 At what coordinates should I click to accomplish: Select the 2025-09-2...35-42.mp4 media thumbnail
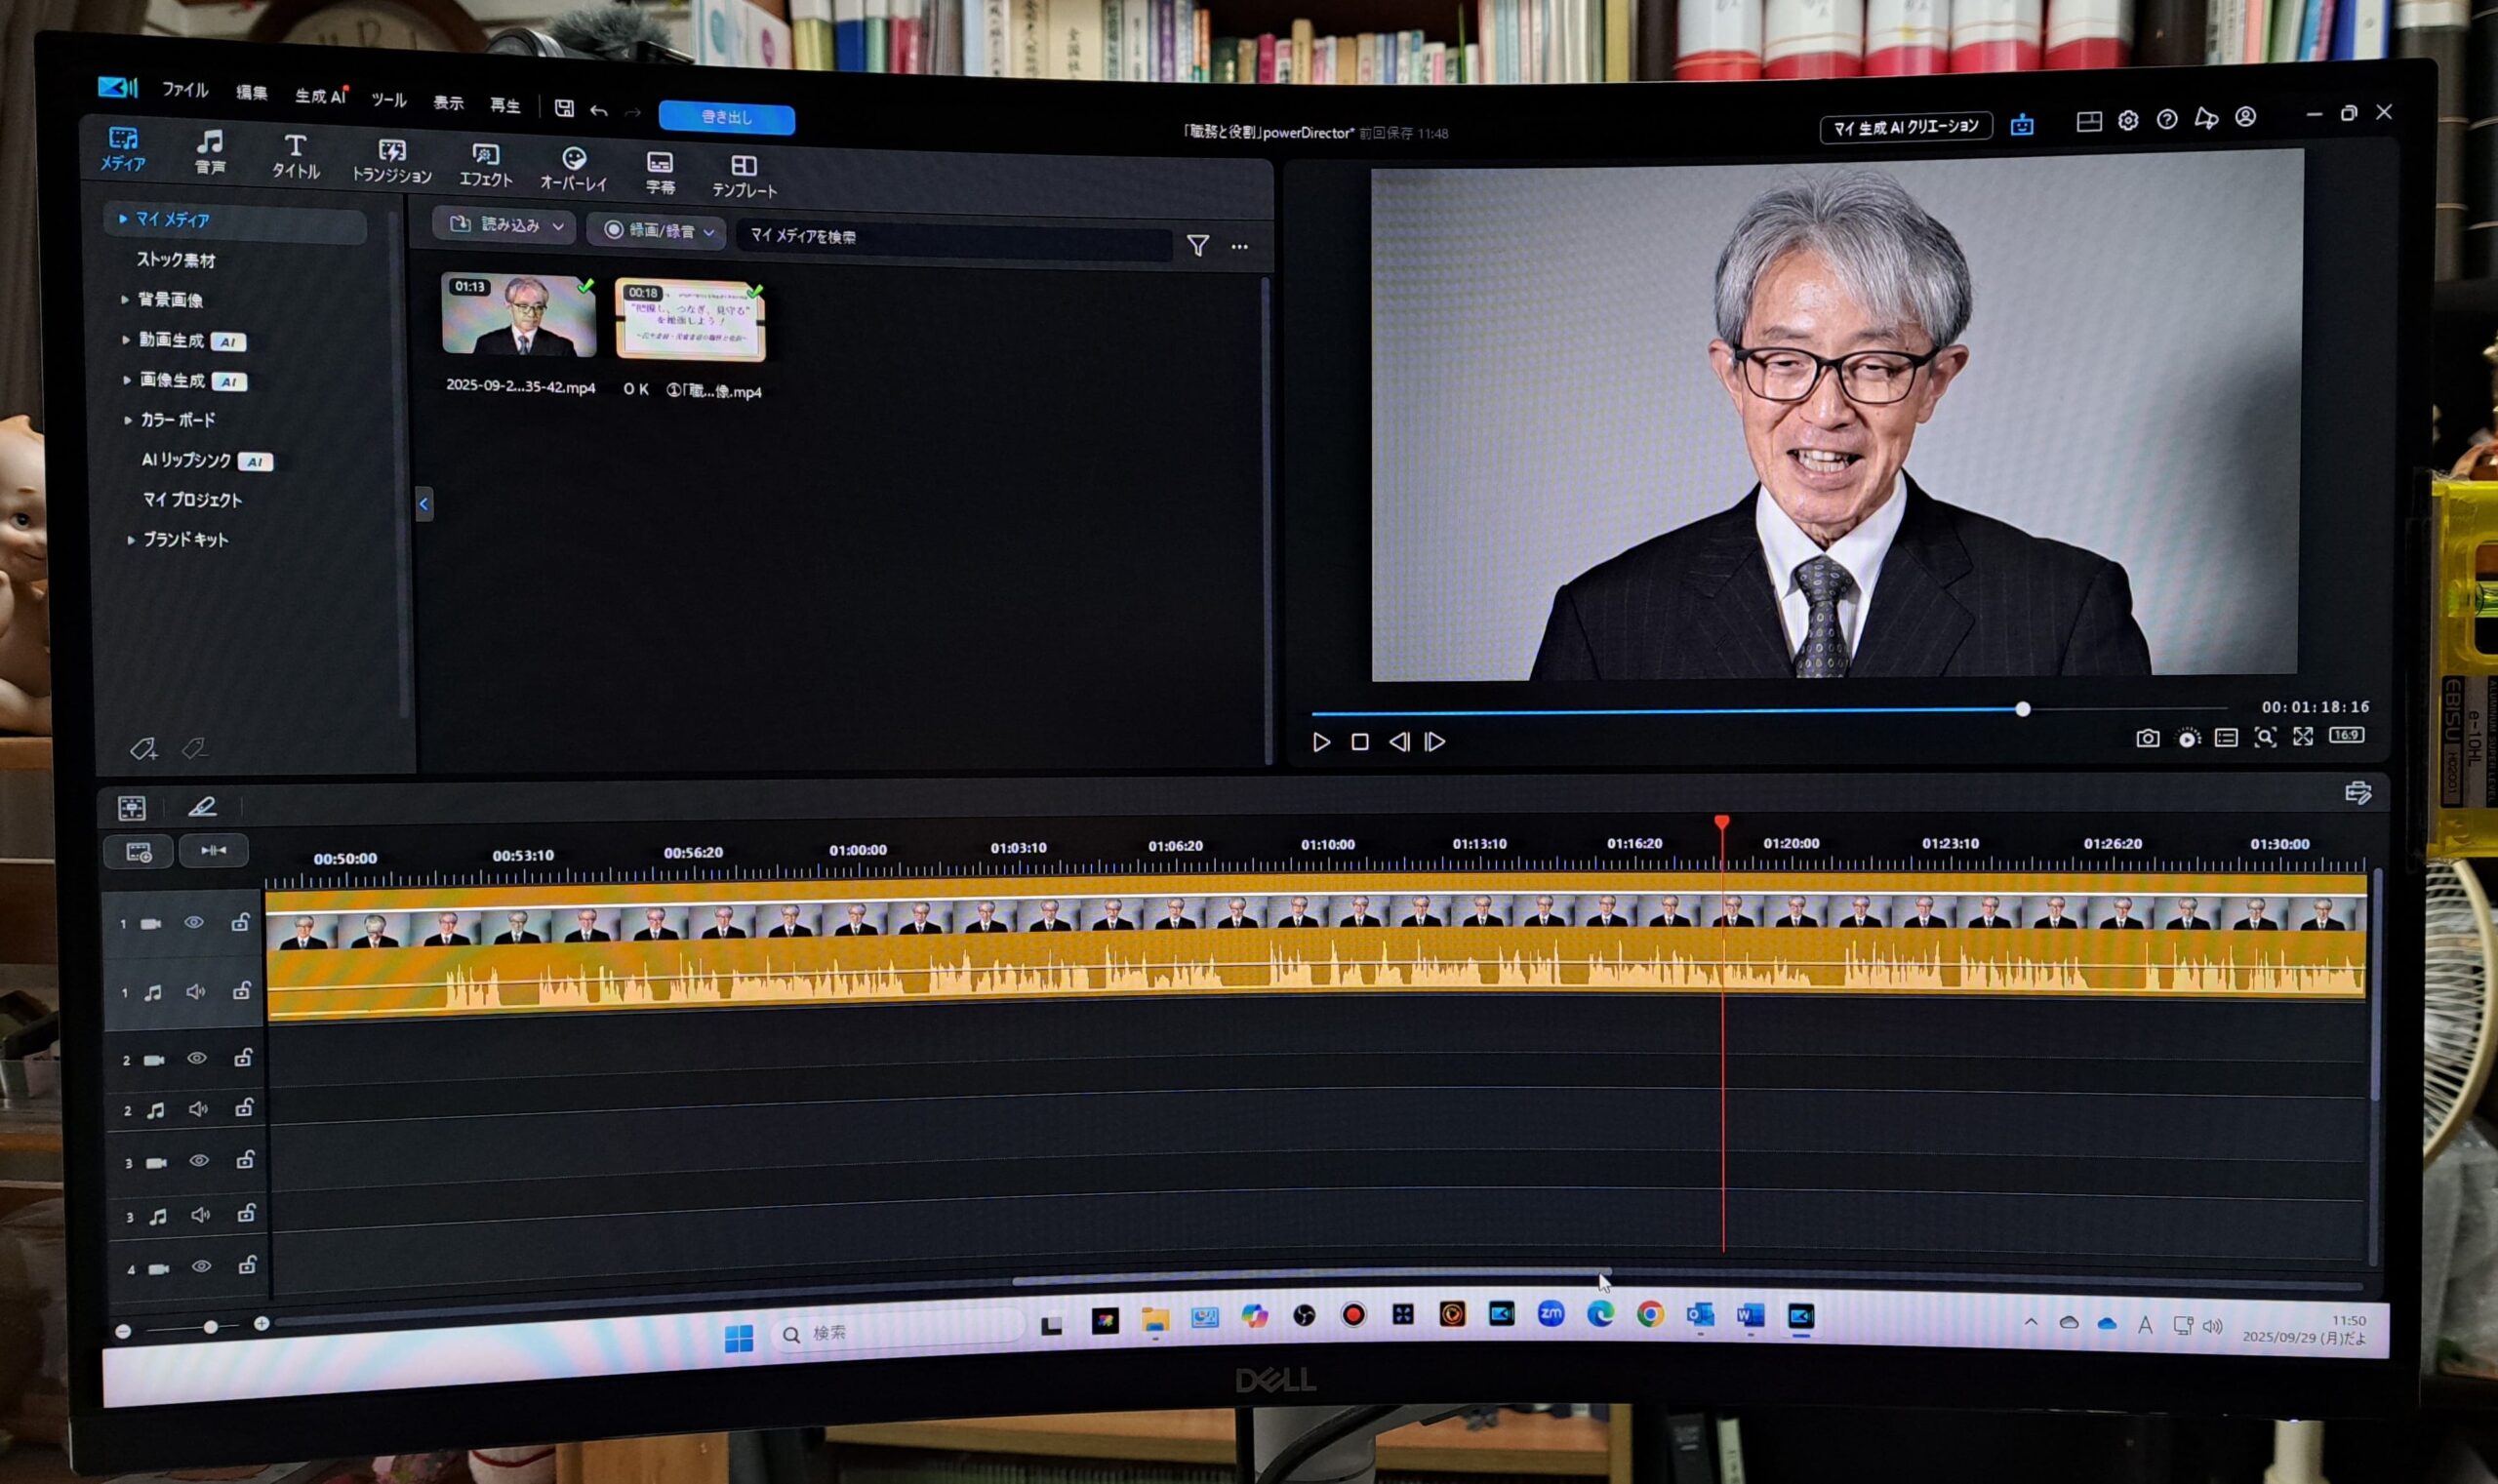[519, 316]
